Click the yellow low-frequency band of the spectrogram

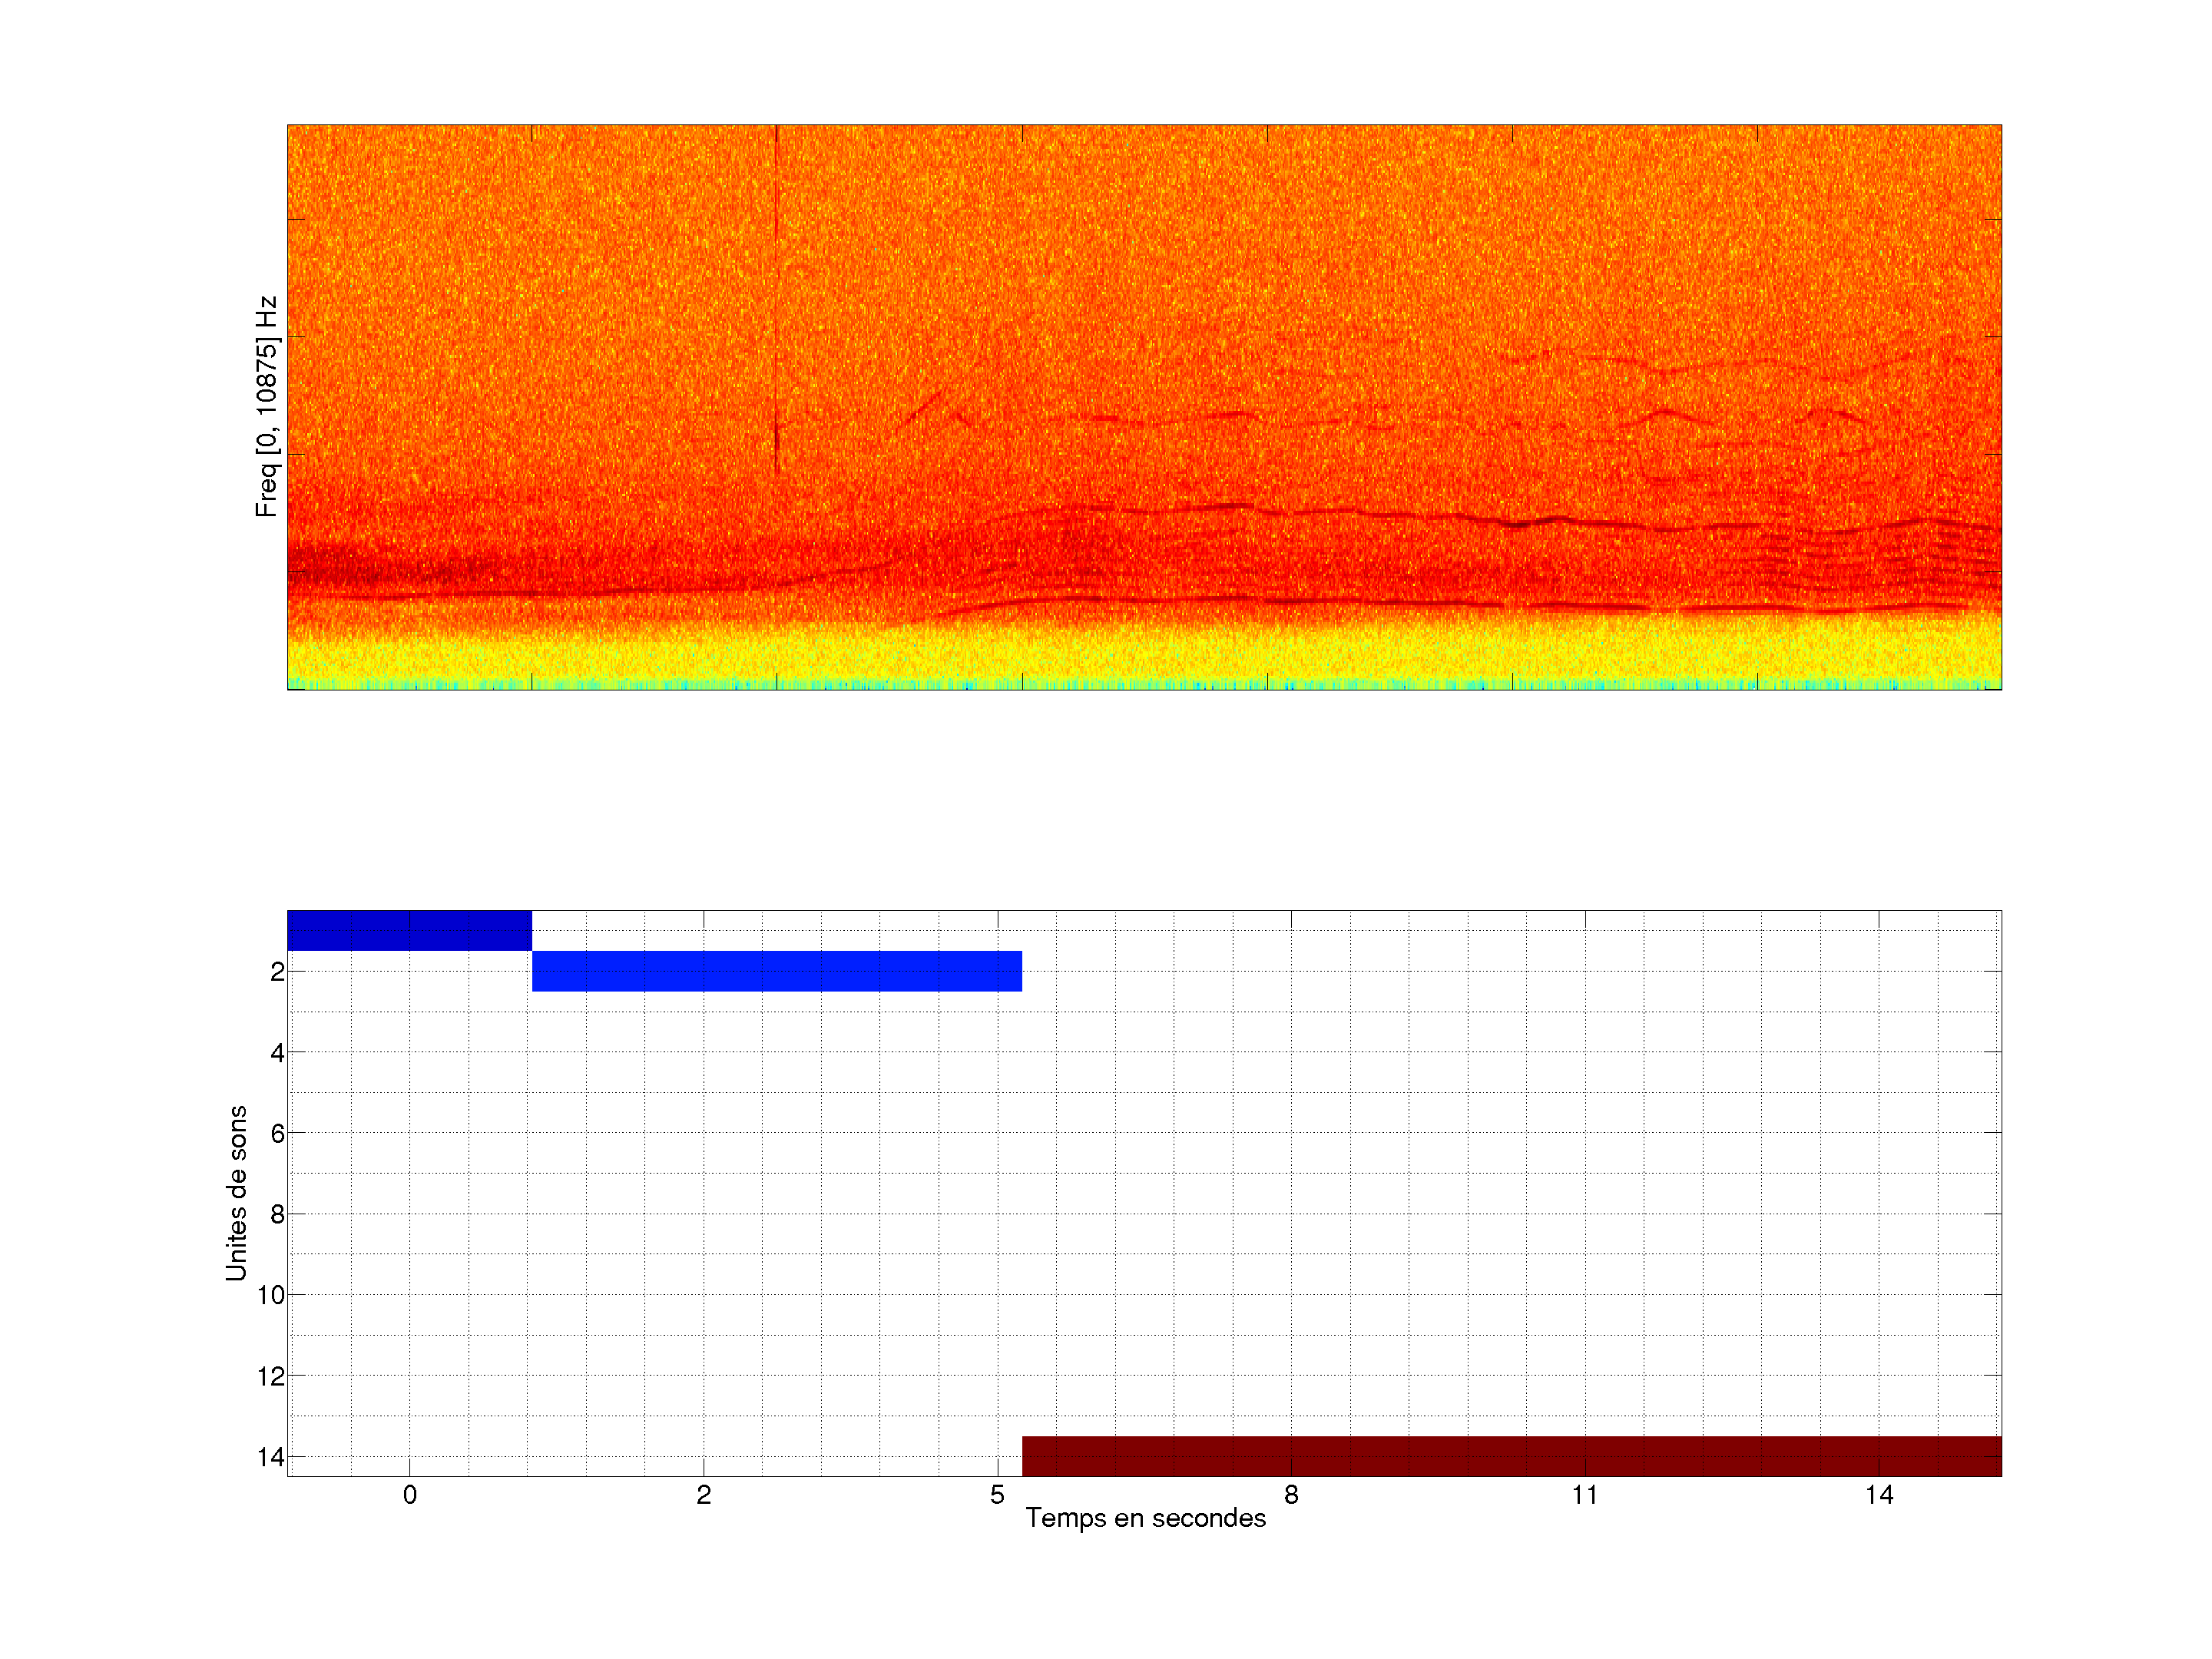click(1144, 655)
